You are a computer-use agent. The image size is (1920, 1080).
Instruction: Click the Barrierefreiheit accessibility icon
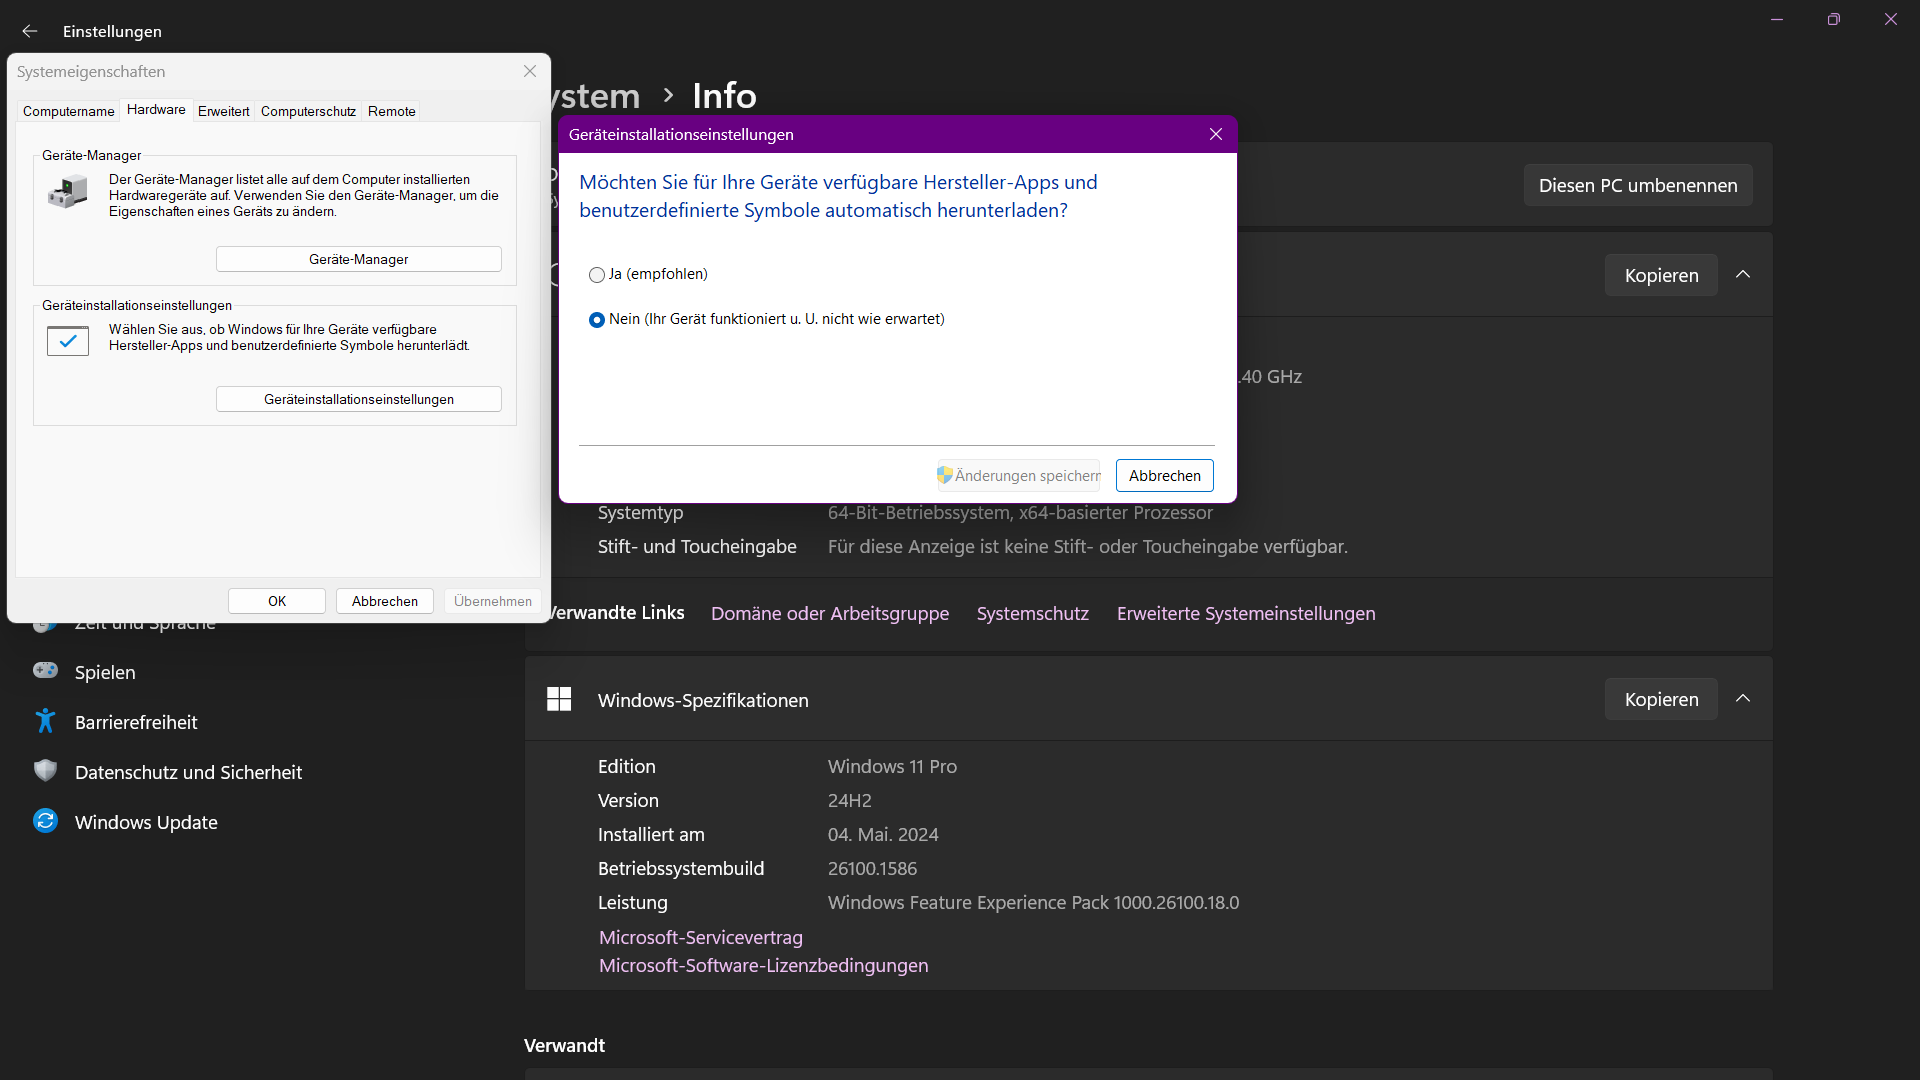[45, 721]
